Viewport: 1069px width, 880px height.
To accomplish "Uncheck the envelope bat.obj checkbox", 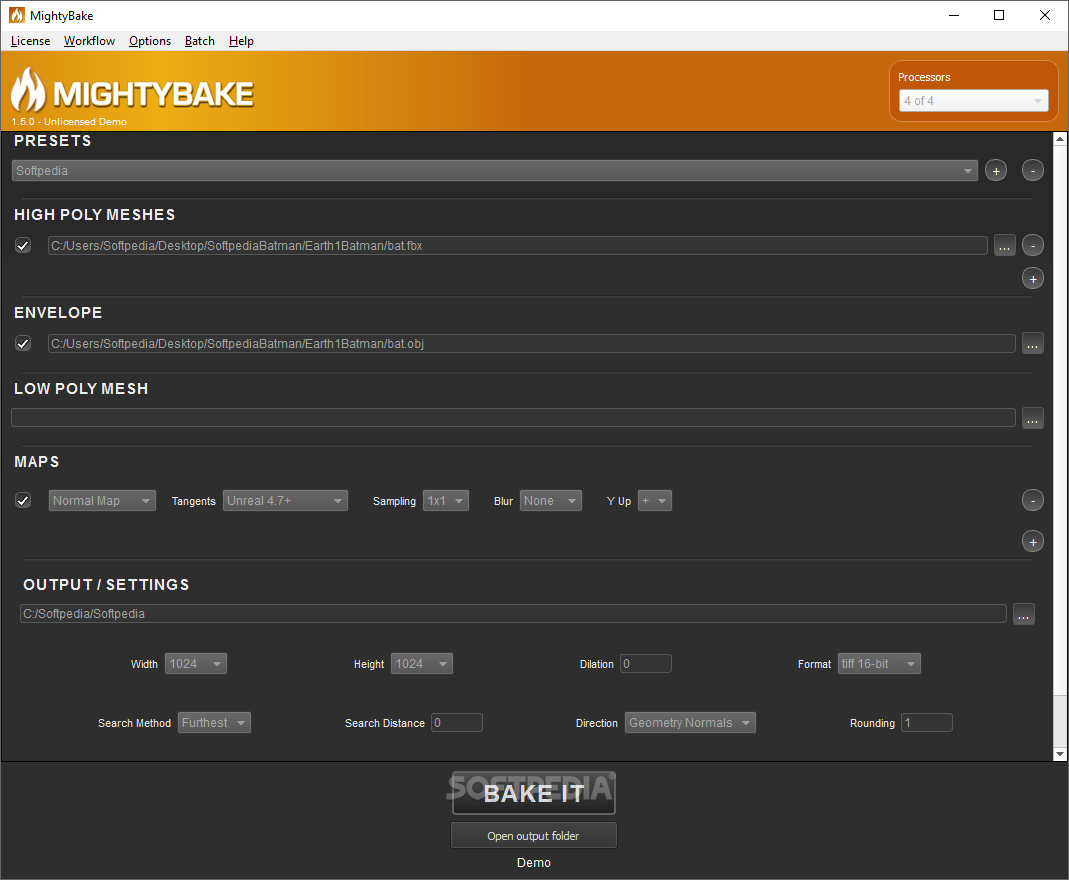I will 23,344.
